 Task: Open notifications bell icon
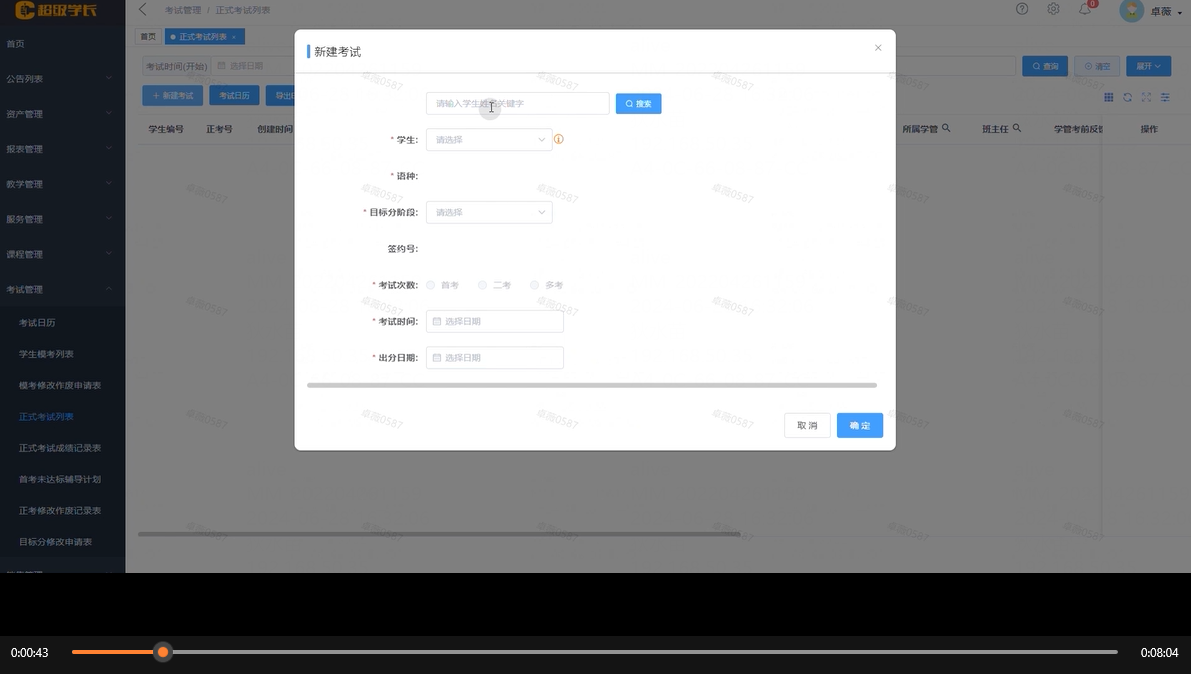point(1085,9)
